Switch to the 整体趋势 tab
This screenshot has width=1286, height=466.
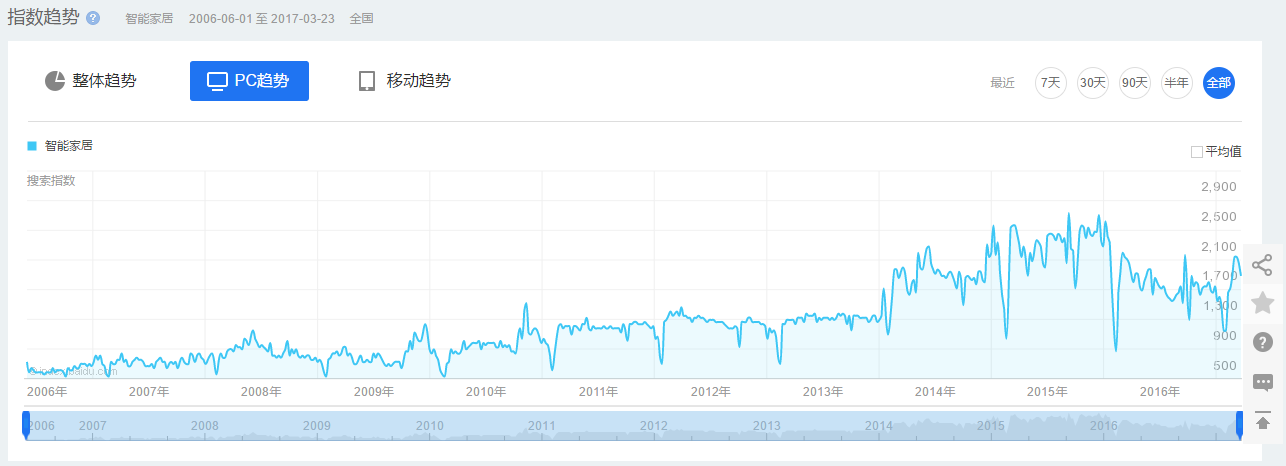point(91,81)
